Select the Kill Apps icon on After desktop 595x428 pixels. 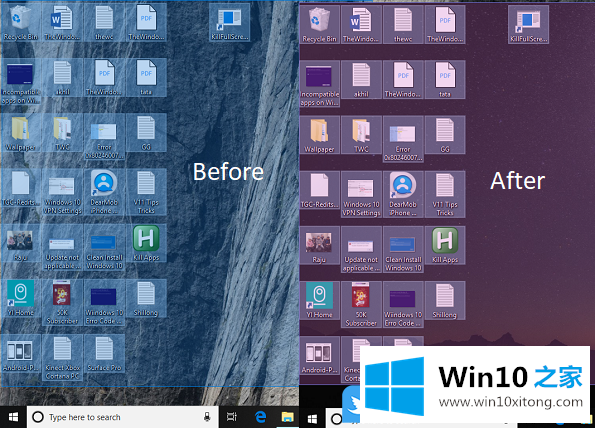tap(445, 245)
